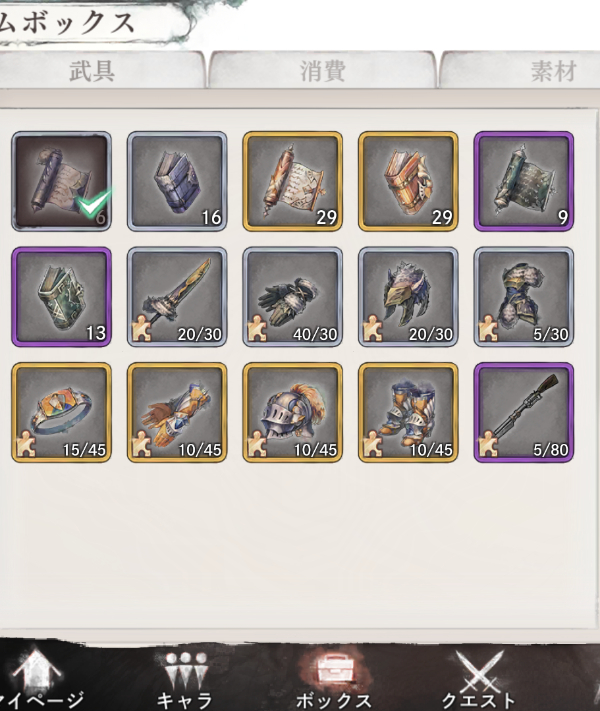The image size is (600, 711).
Task: Select the checked dark scroll item
Action: (x=61, y=181)
